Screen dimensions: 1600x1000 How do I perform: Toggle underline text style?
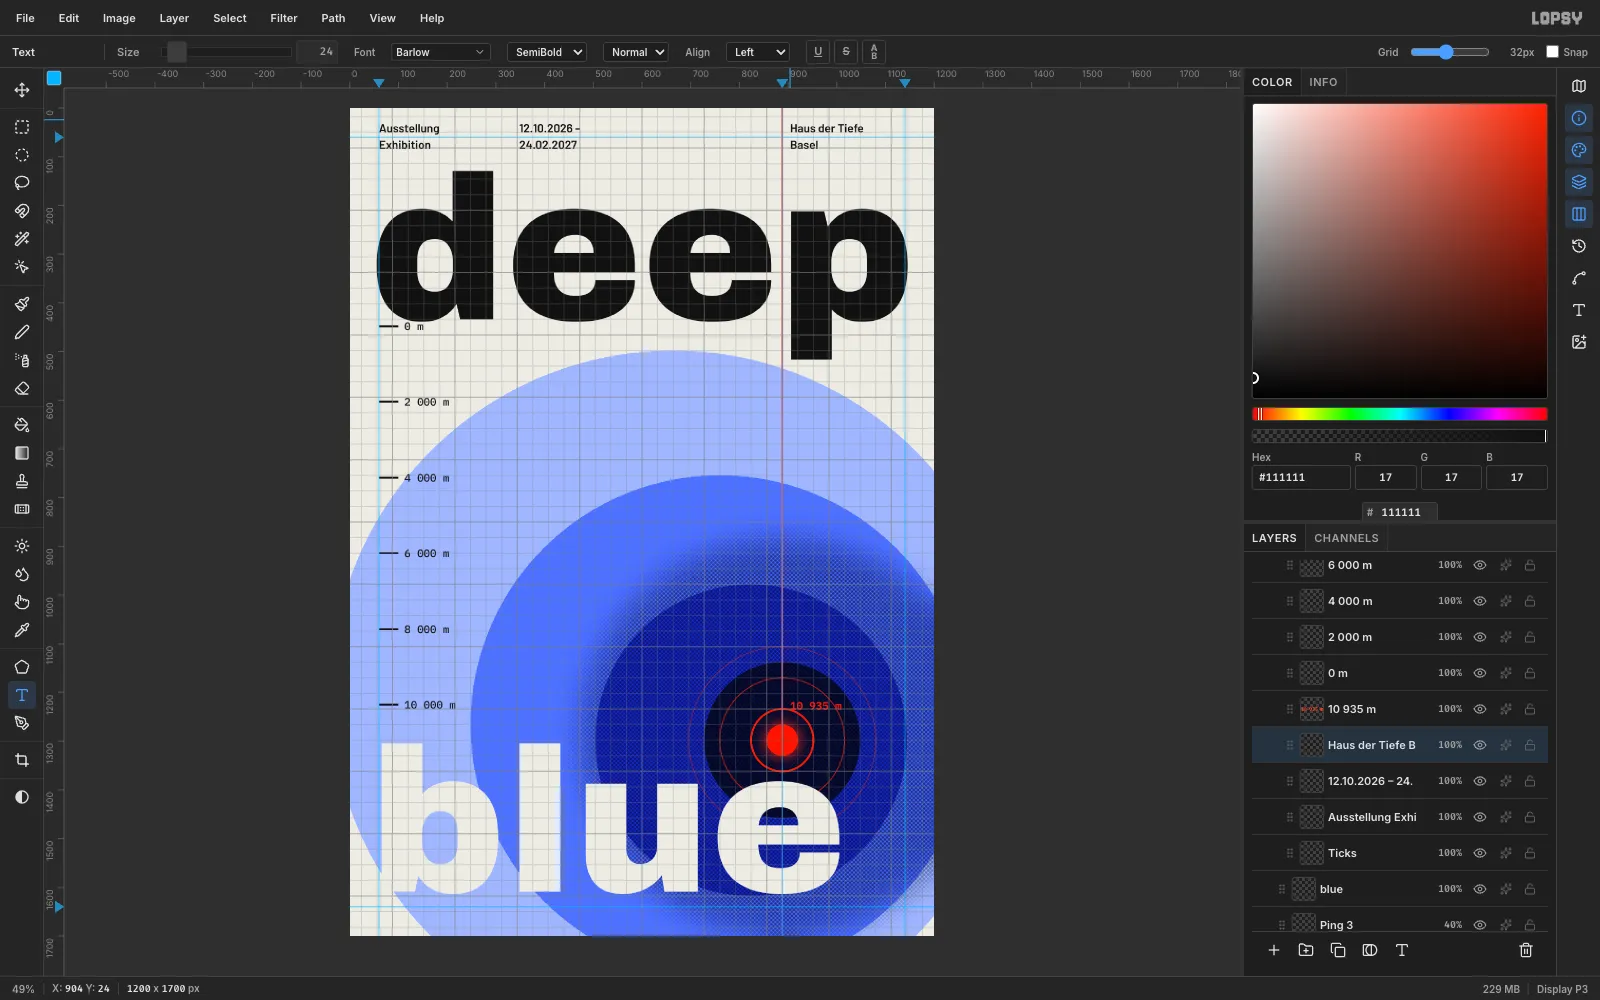click(x=818, y=52)
